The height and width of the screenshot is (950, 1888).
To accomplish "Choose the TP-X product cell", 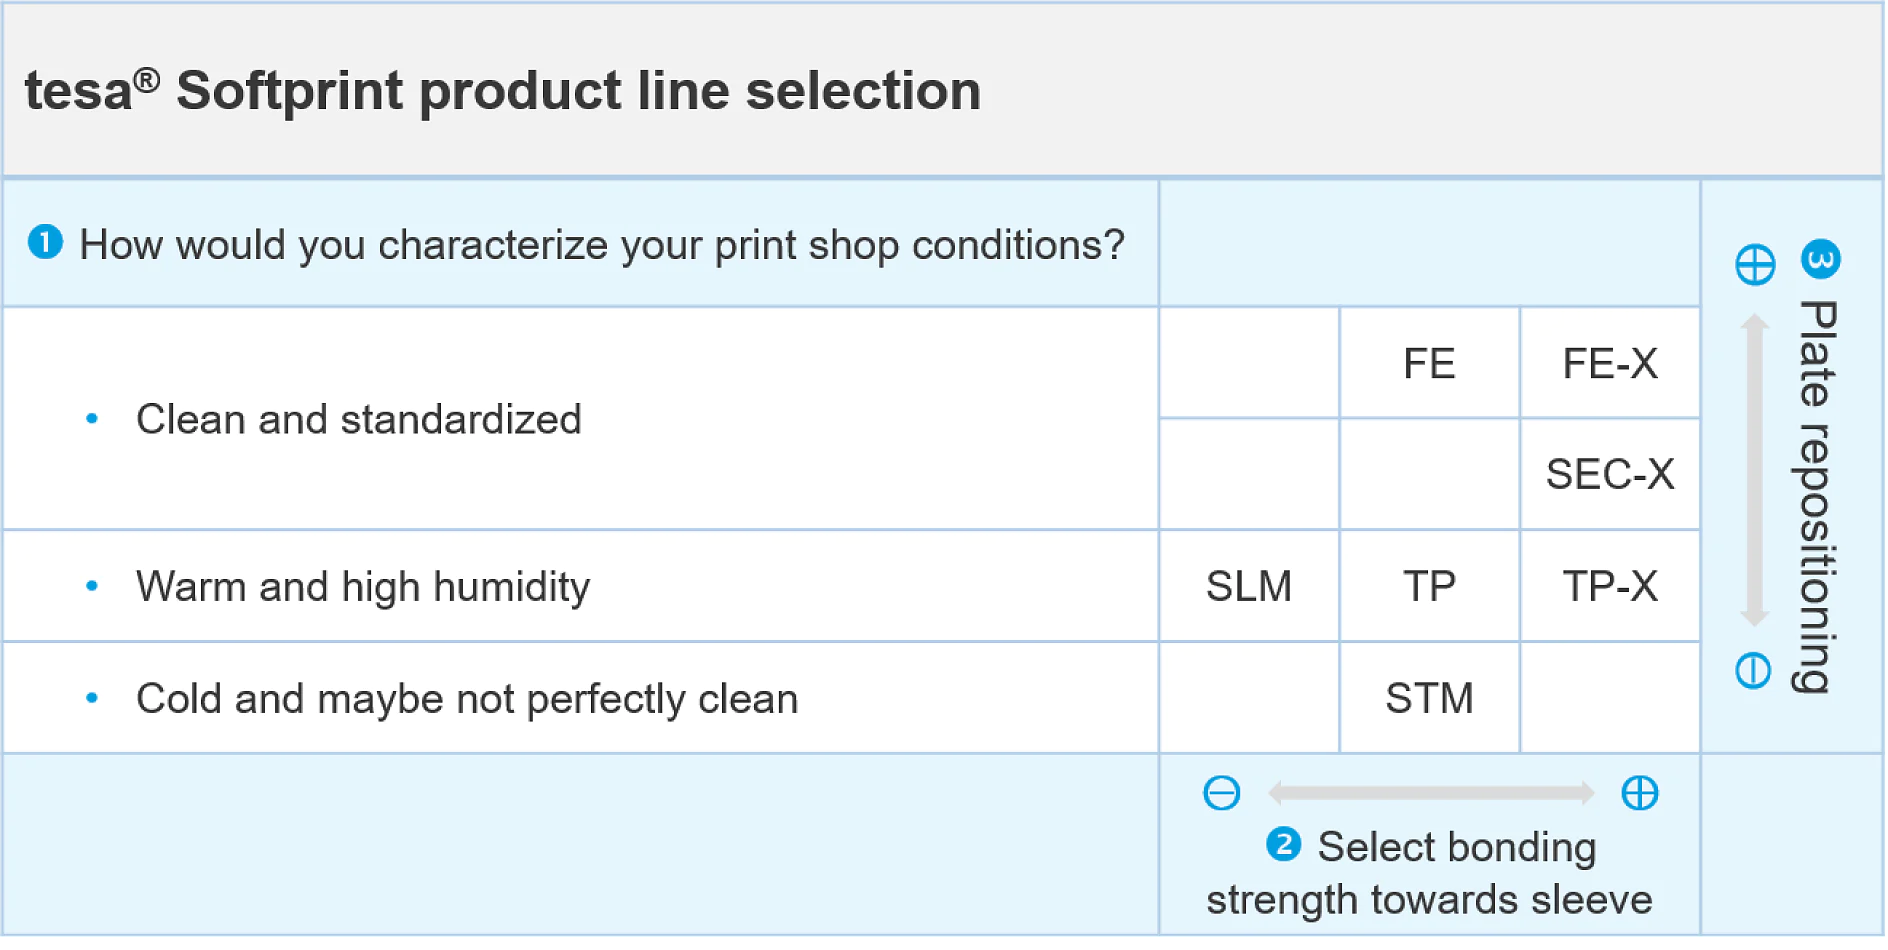I will (1610, 586).
